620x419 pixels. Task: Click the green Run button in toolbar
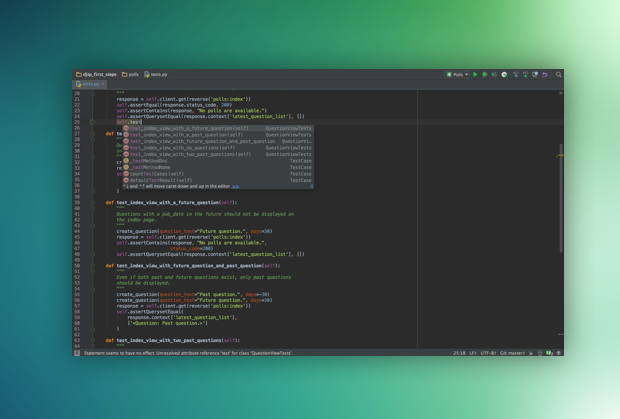pos(476,74)
